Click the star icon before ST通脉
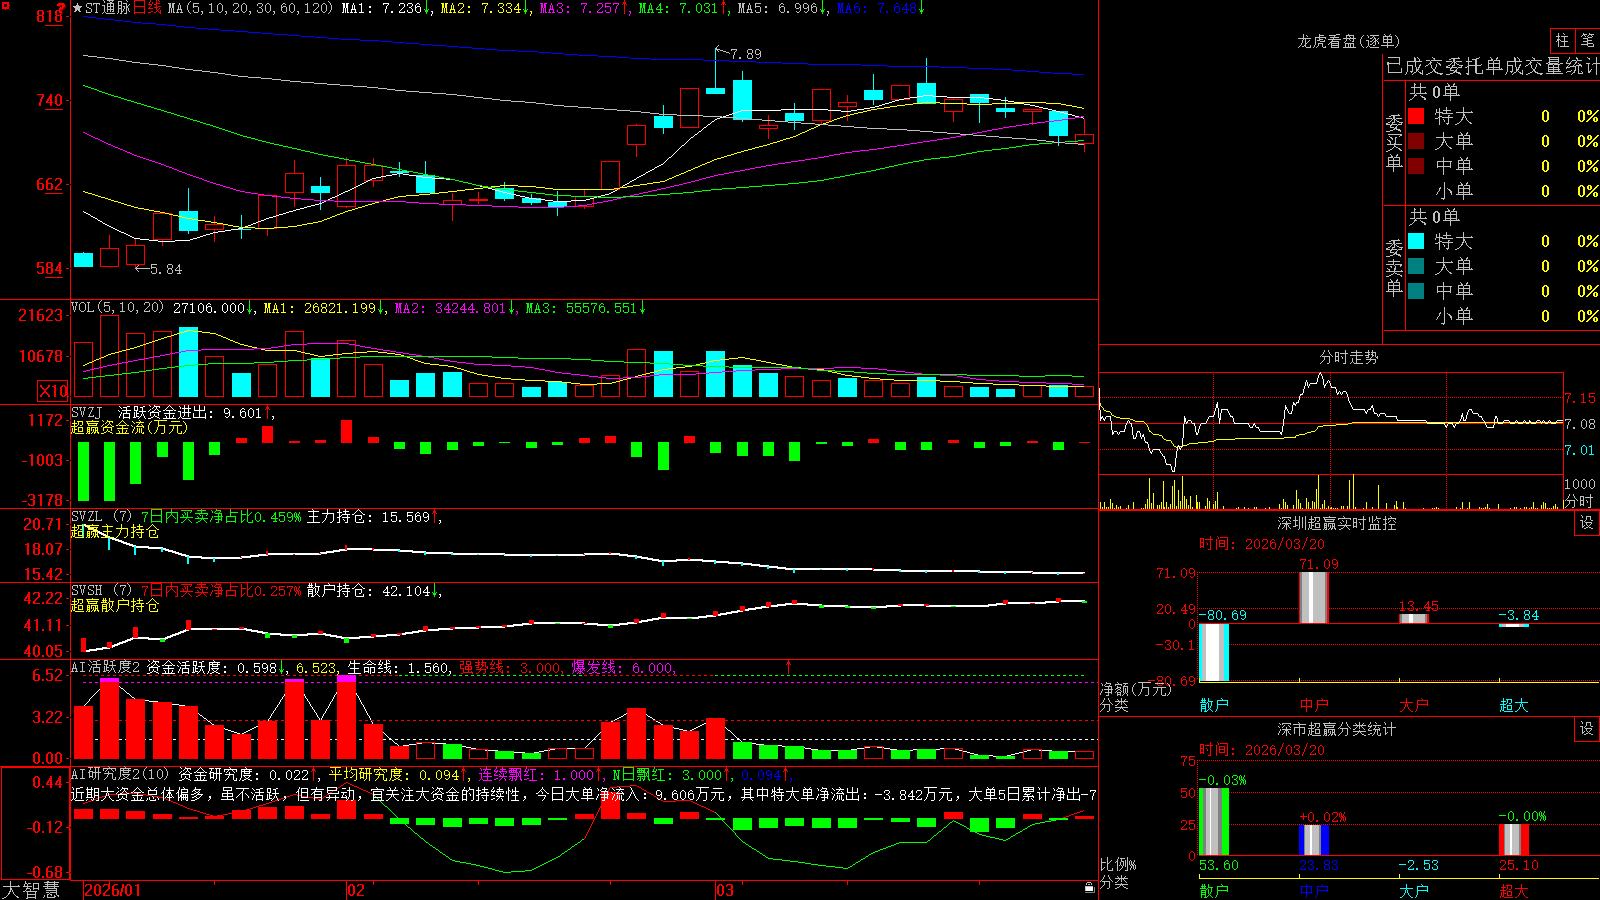The width and height of the screenshot is (1600, 900). click(x=78, y=8)
